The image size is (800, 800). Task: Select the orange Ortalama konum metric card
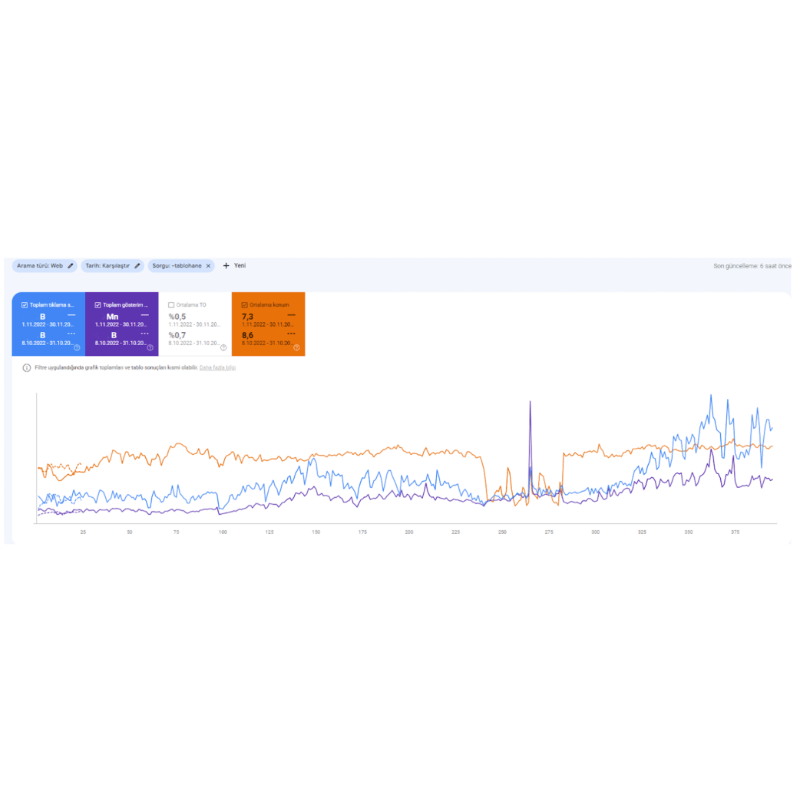(268, 324)
